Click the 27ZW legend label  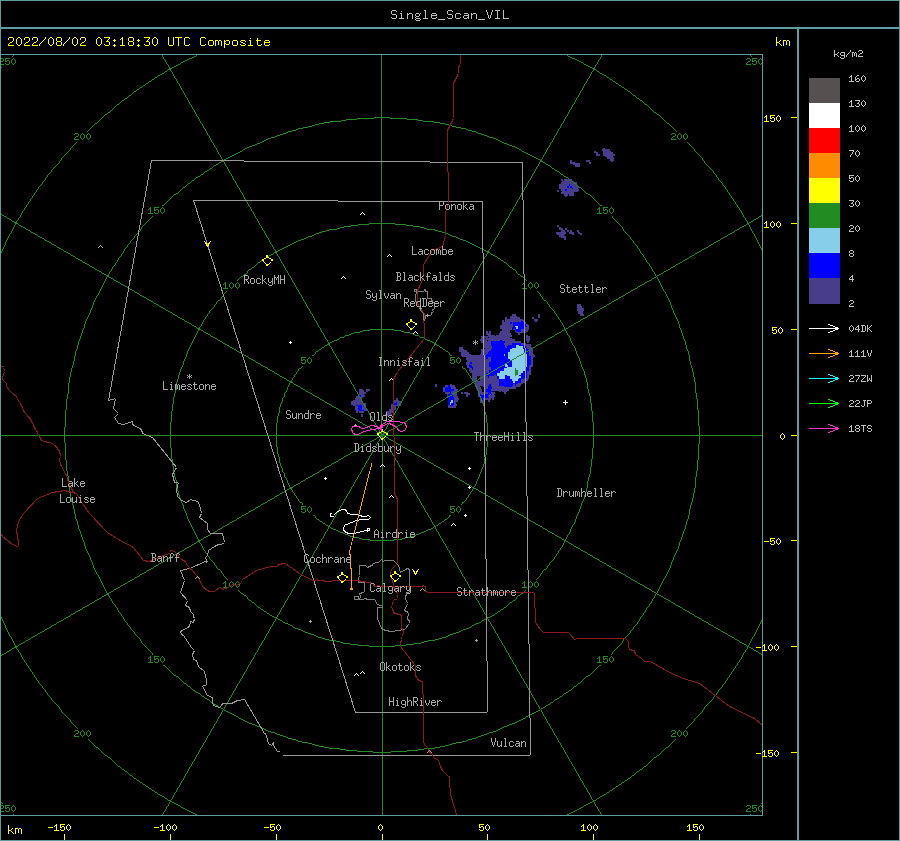[860, 379]
